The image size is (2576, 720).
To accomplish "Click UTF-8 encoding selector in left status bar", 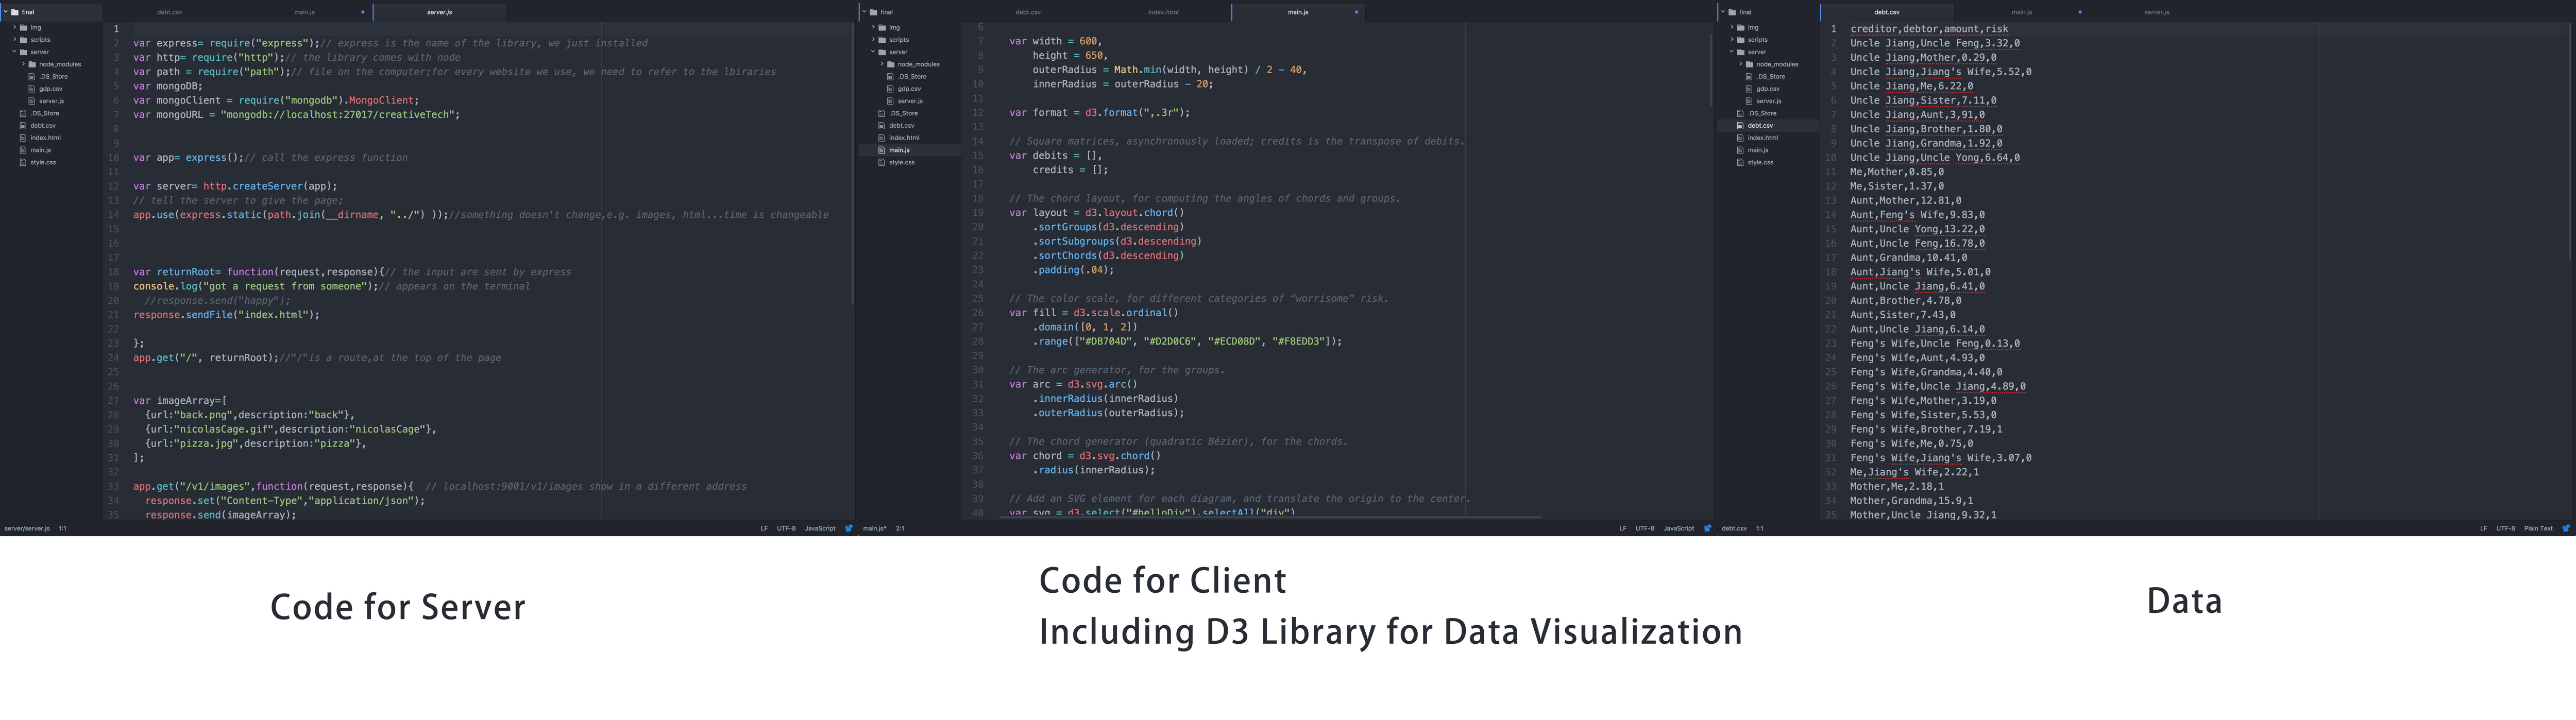I will 786,528.
